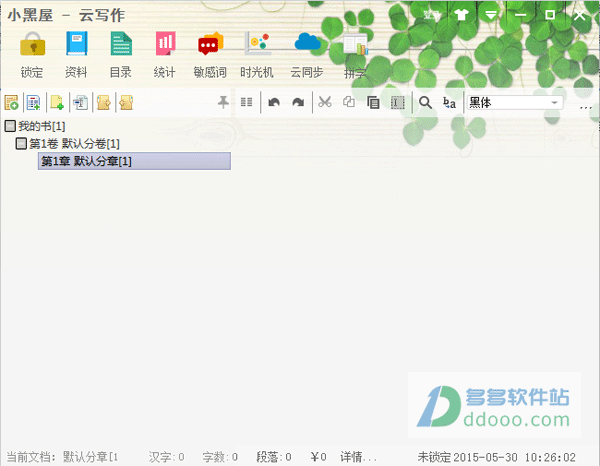Click the rename item toolbar icon
The image size is (600, 466).
(80, 103)
